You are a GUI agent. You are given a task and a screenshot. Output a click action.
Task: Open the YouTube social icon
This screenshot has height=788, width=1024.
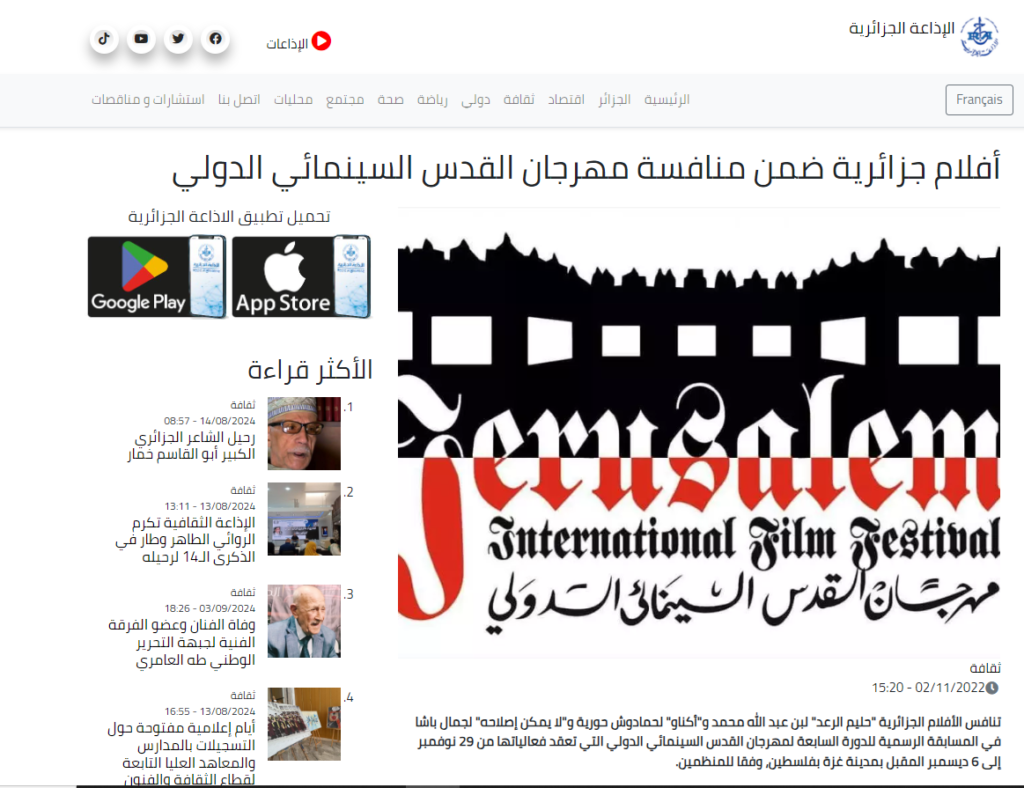141,39
